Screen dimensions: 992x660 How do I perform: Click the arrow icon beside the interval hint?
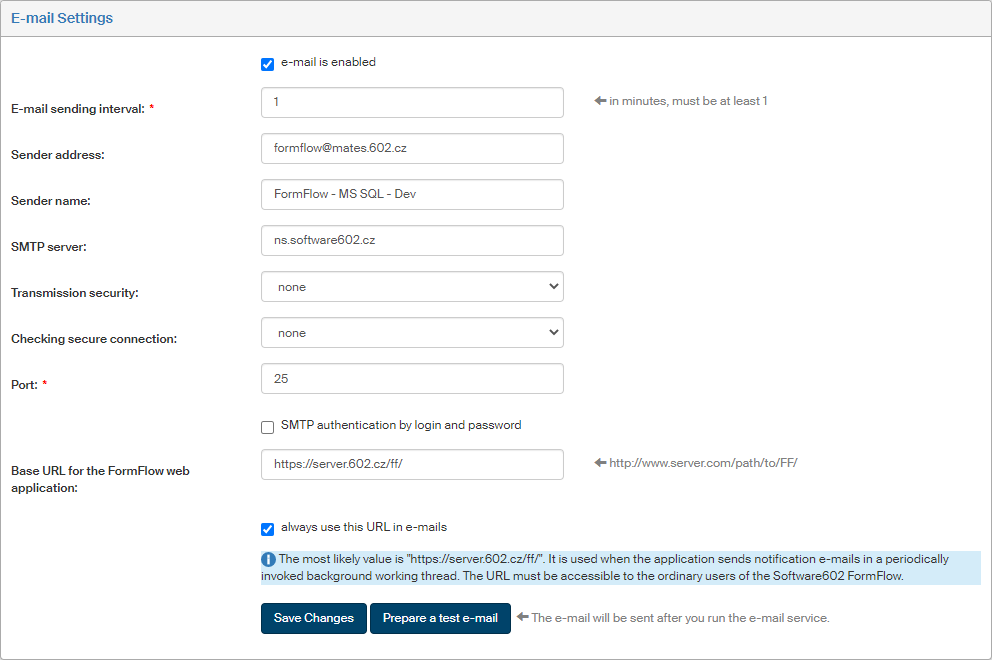(x=600, y=101)
